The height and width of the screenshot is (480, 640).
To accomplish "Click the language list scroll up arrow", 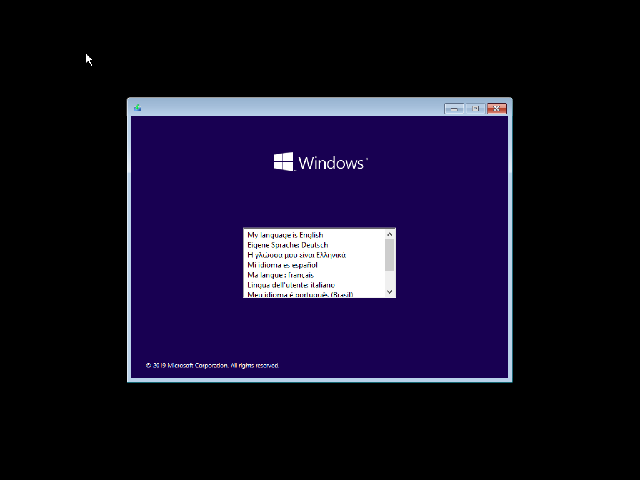I will 389,234.
